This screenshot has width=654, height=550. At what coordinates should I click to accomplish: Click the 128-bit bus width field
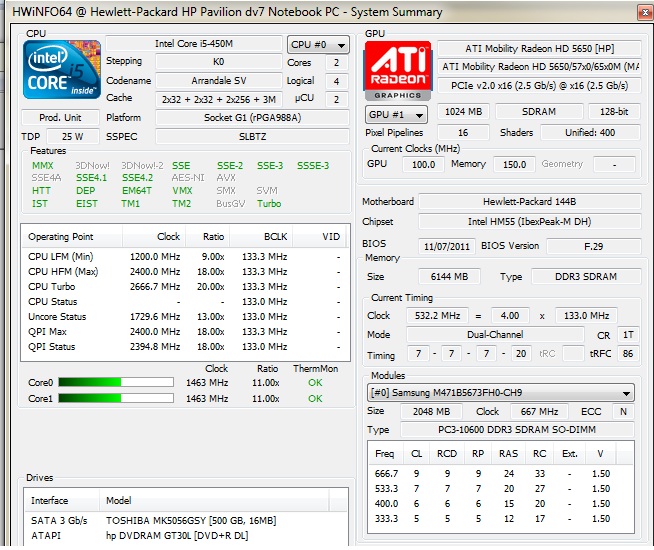point(614,111)
